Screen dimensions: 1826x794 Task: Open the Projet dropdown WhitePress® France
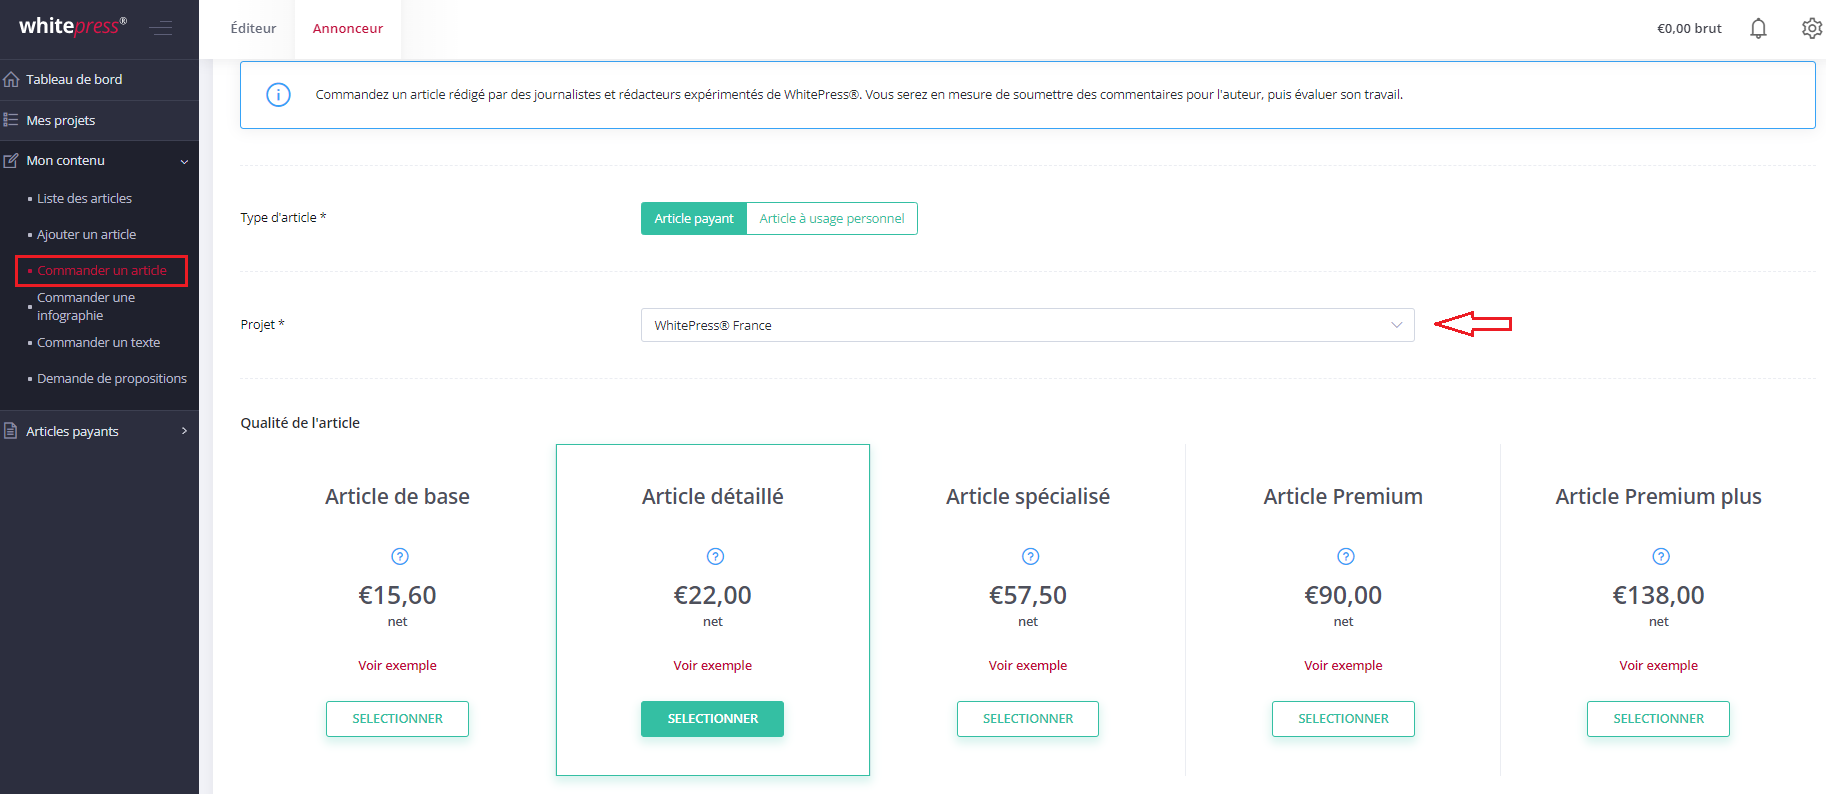[x=1027, y=325]
